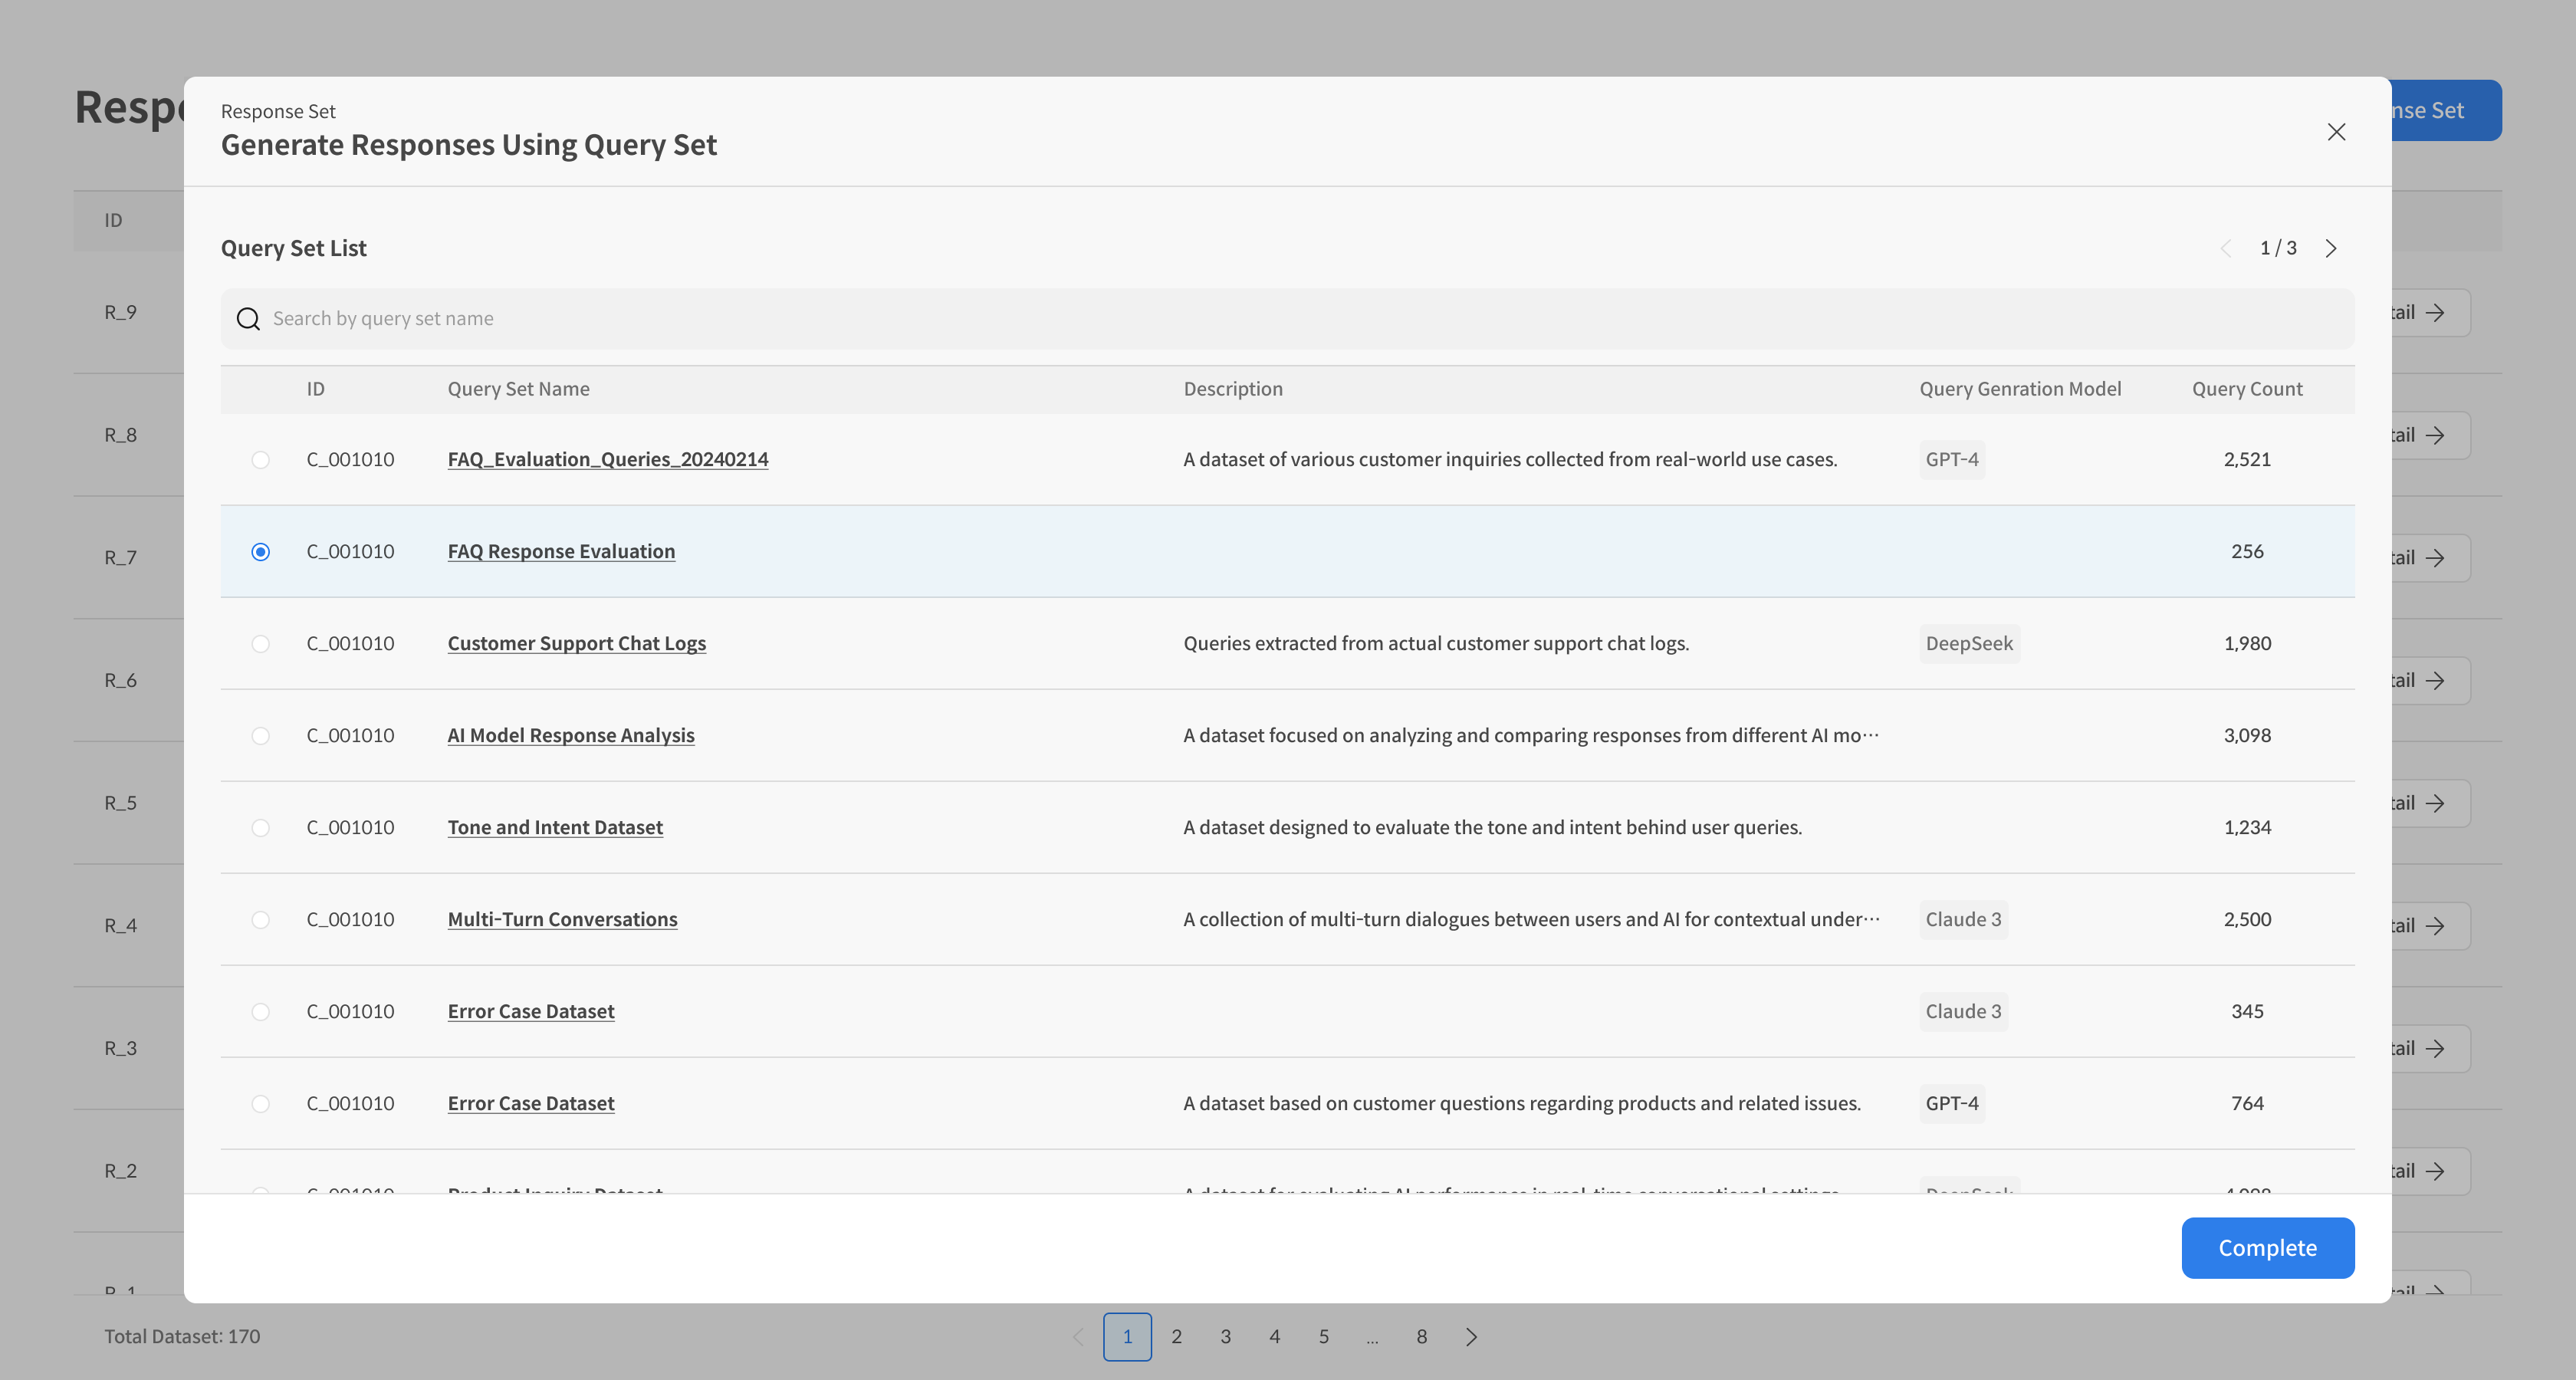Go to page 4 in pagination
Screen dimensions: 2576x1380
[x=1274, y=1337]
